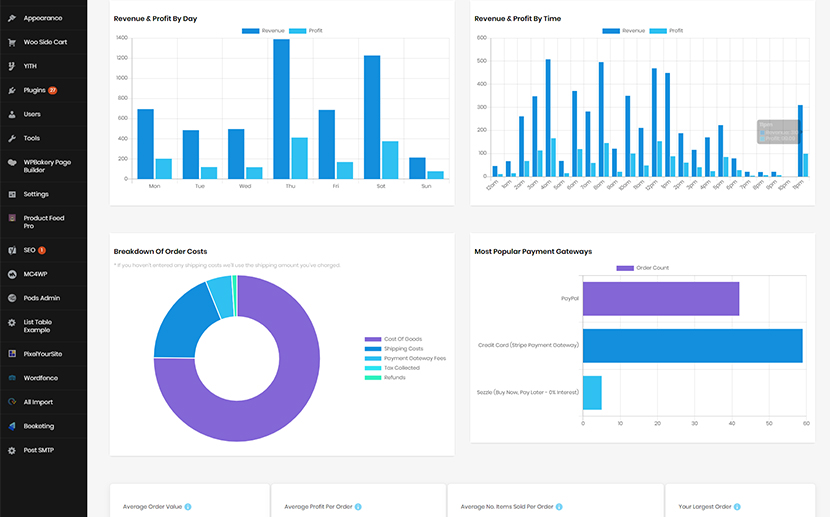
Task: Click the SEO notification badge
Action: click(x=42, y=250)
